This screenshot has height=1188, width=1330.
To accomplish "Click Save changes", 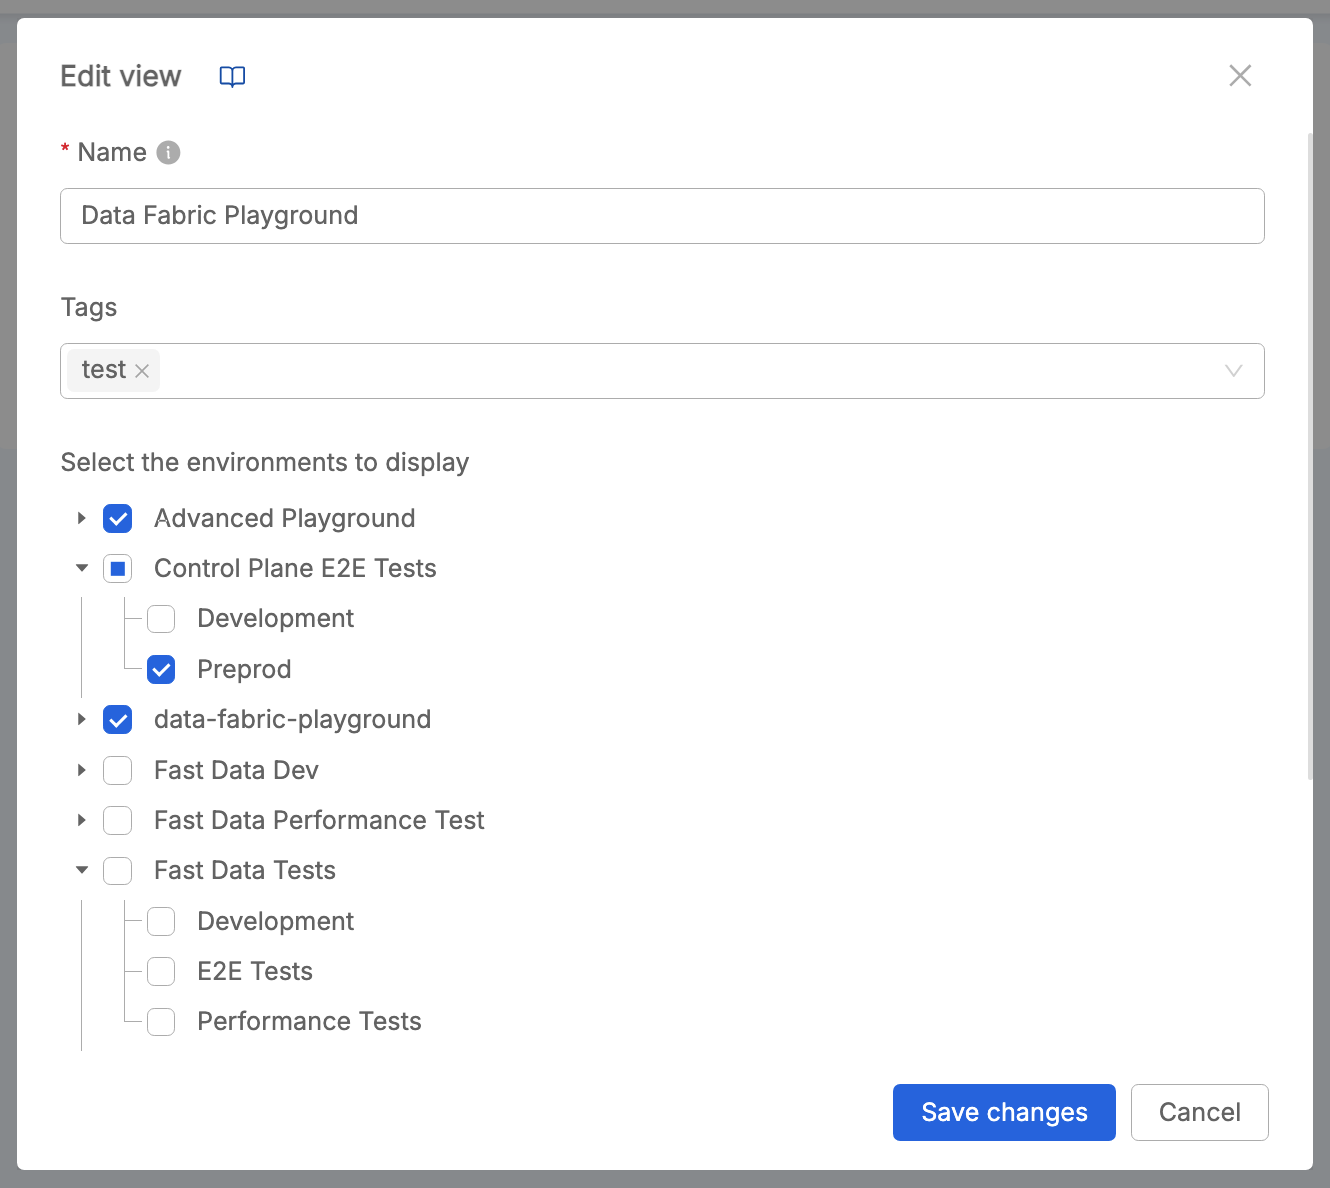I will 1003,1112.
